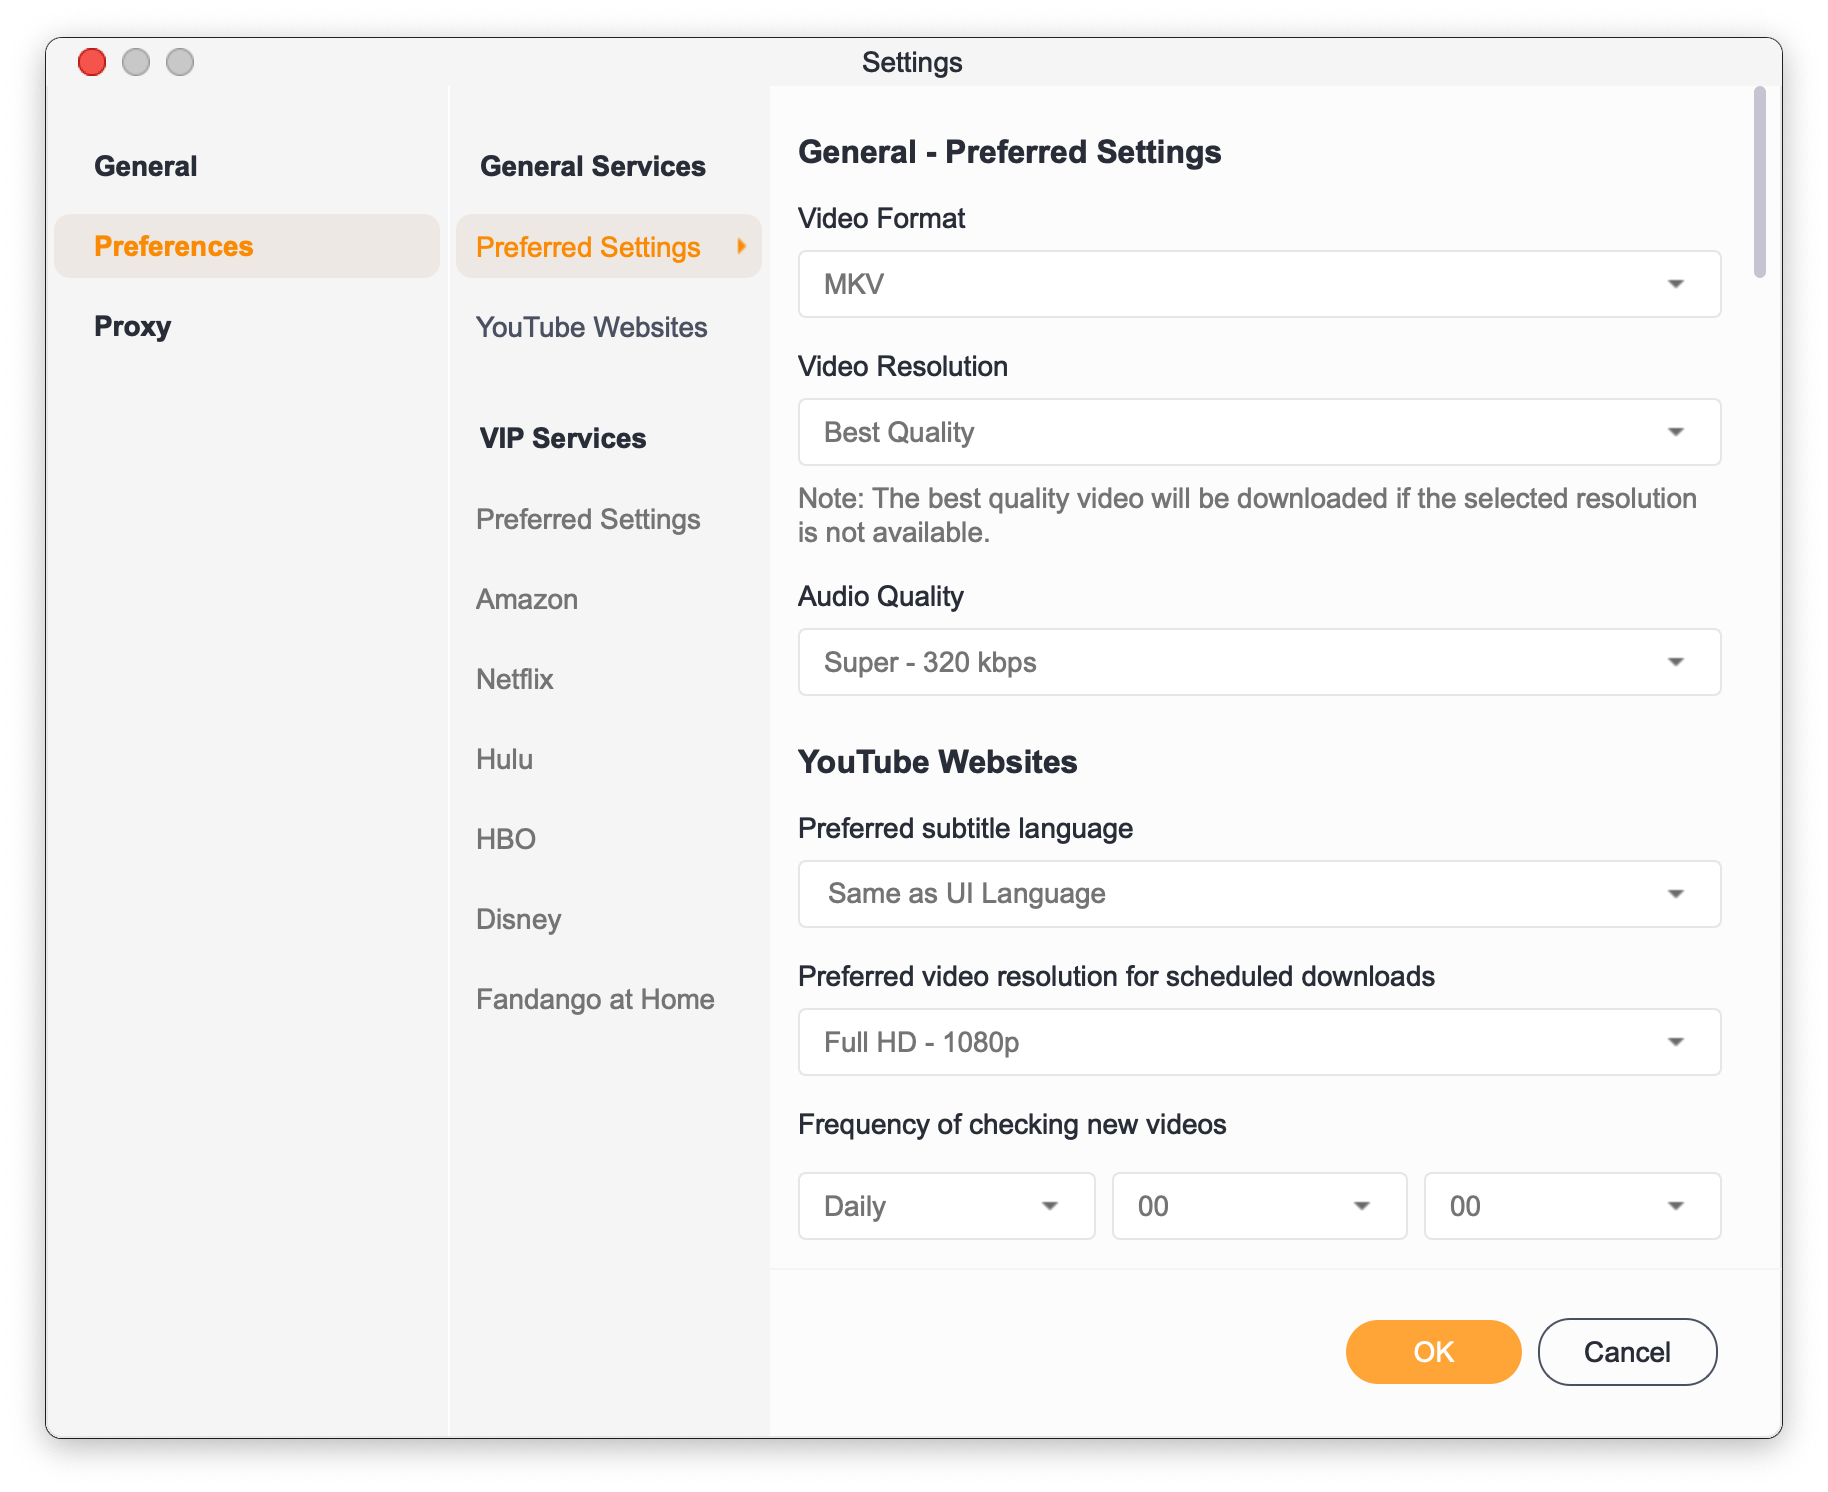Open the Audio Quality Super 320 kbps dropdown

1259,662
